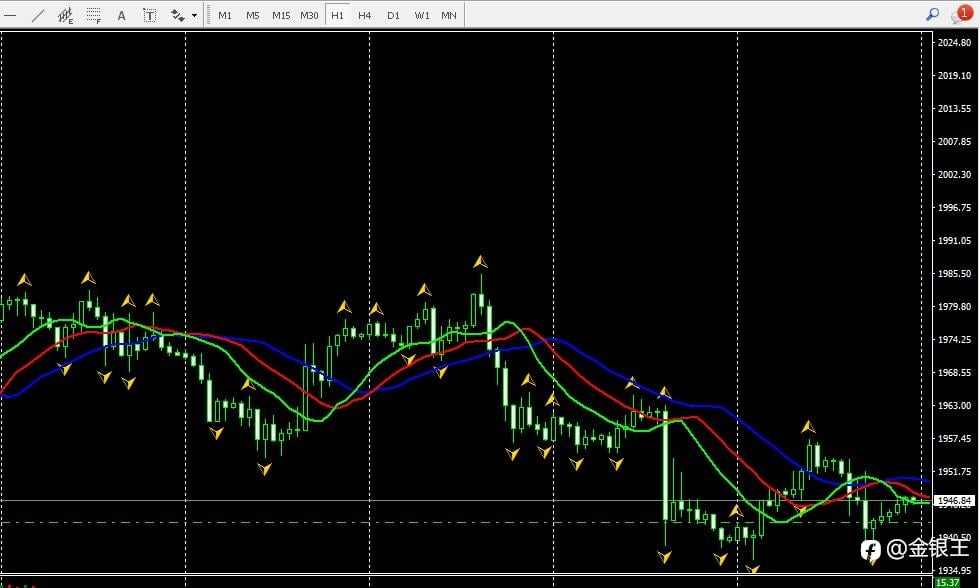Switch chart to M5 timeframe

click(252, 16)
